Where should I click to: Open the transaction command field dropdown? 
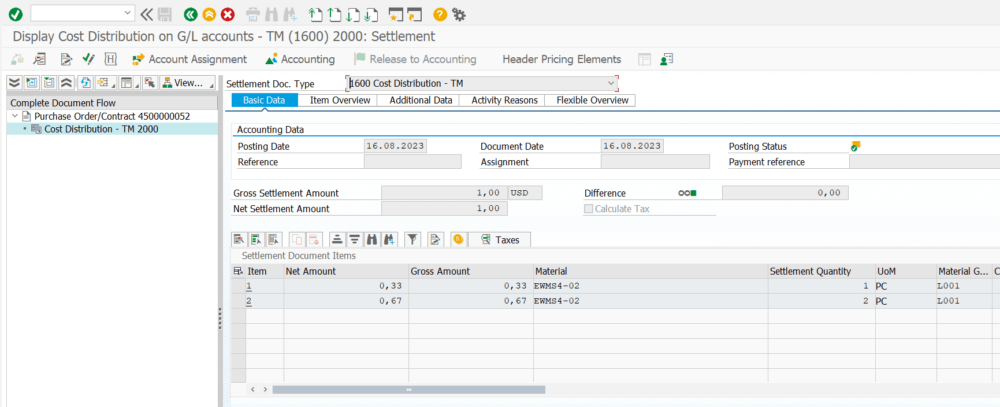point(127,13)
